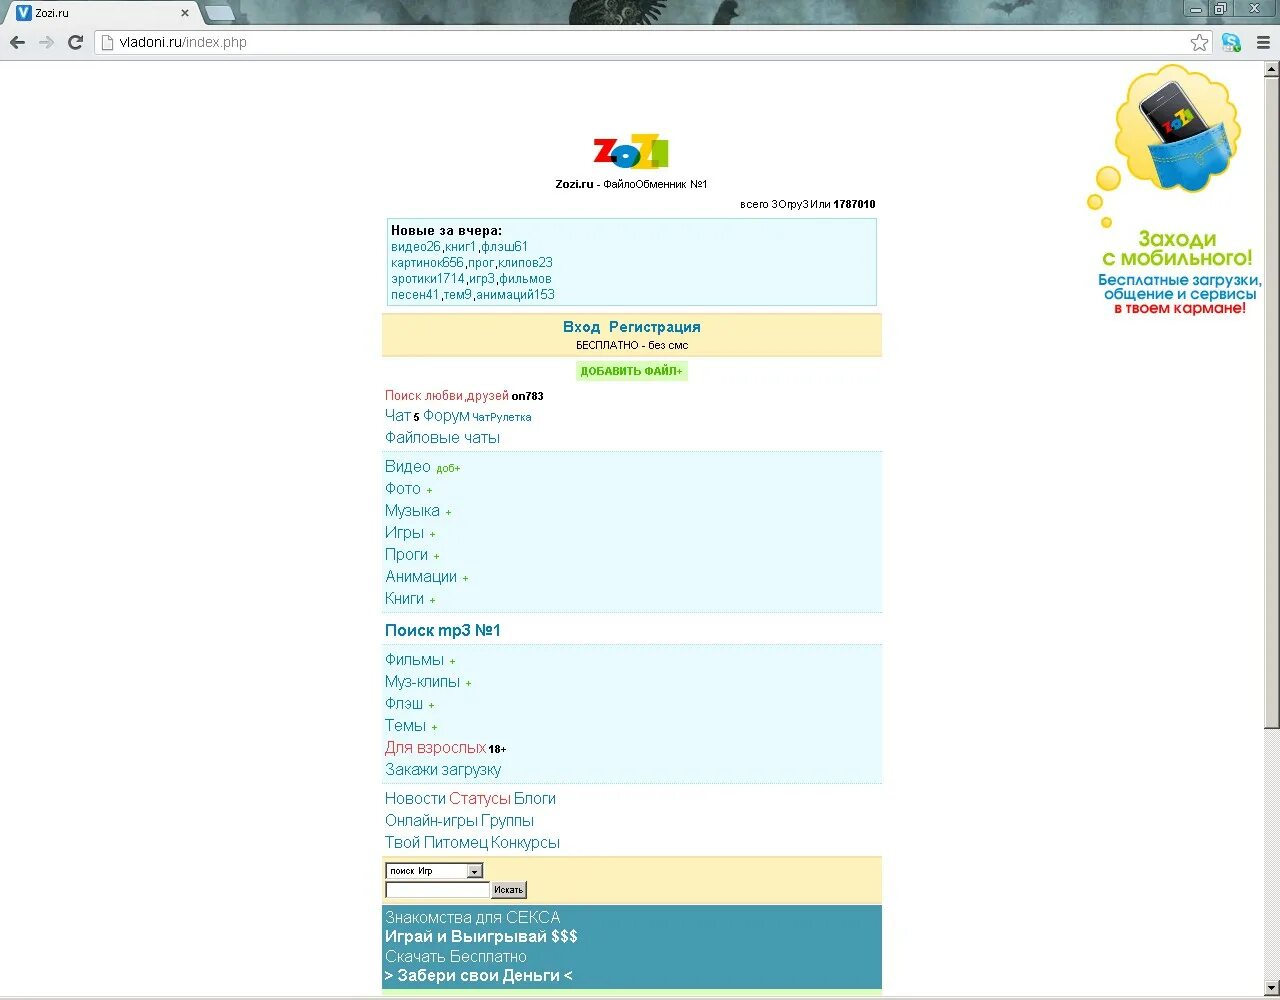Open the Чат link
Image resolution: width=1280 pixels, height=1000 pixels.
398,415
